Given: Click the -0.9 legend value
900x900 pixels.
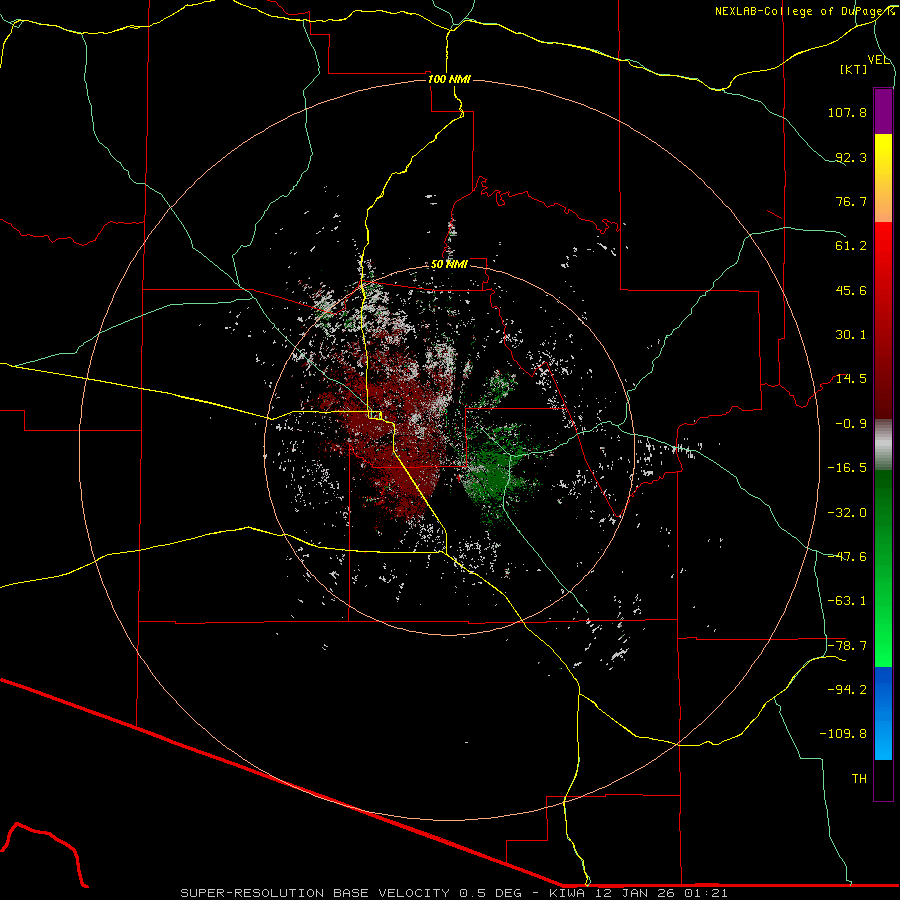Looking at the screenshot, I should click(851, 424).
